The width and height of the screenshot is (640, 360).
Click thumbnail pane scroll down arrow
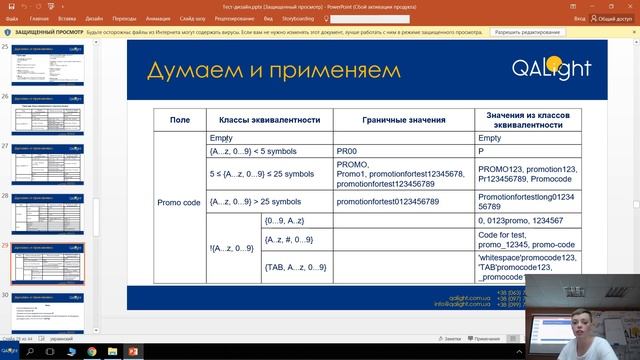point(96,331)
